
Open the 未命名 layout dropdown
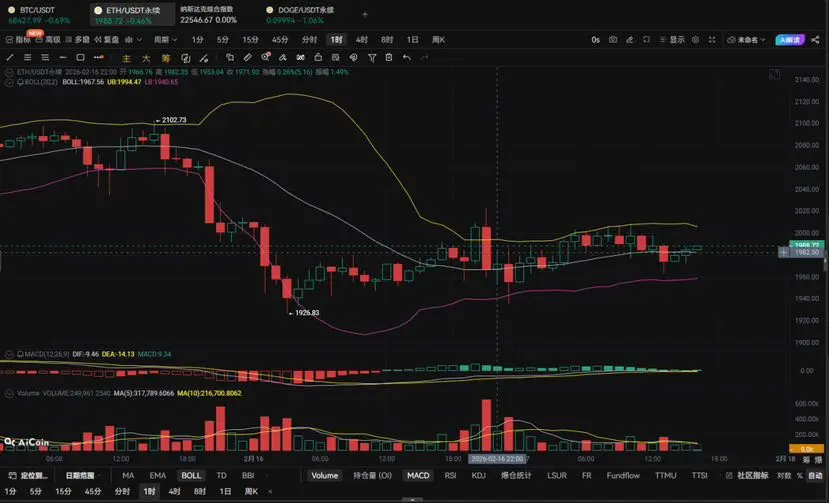[x=747, y=40]
